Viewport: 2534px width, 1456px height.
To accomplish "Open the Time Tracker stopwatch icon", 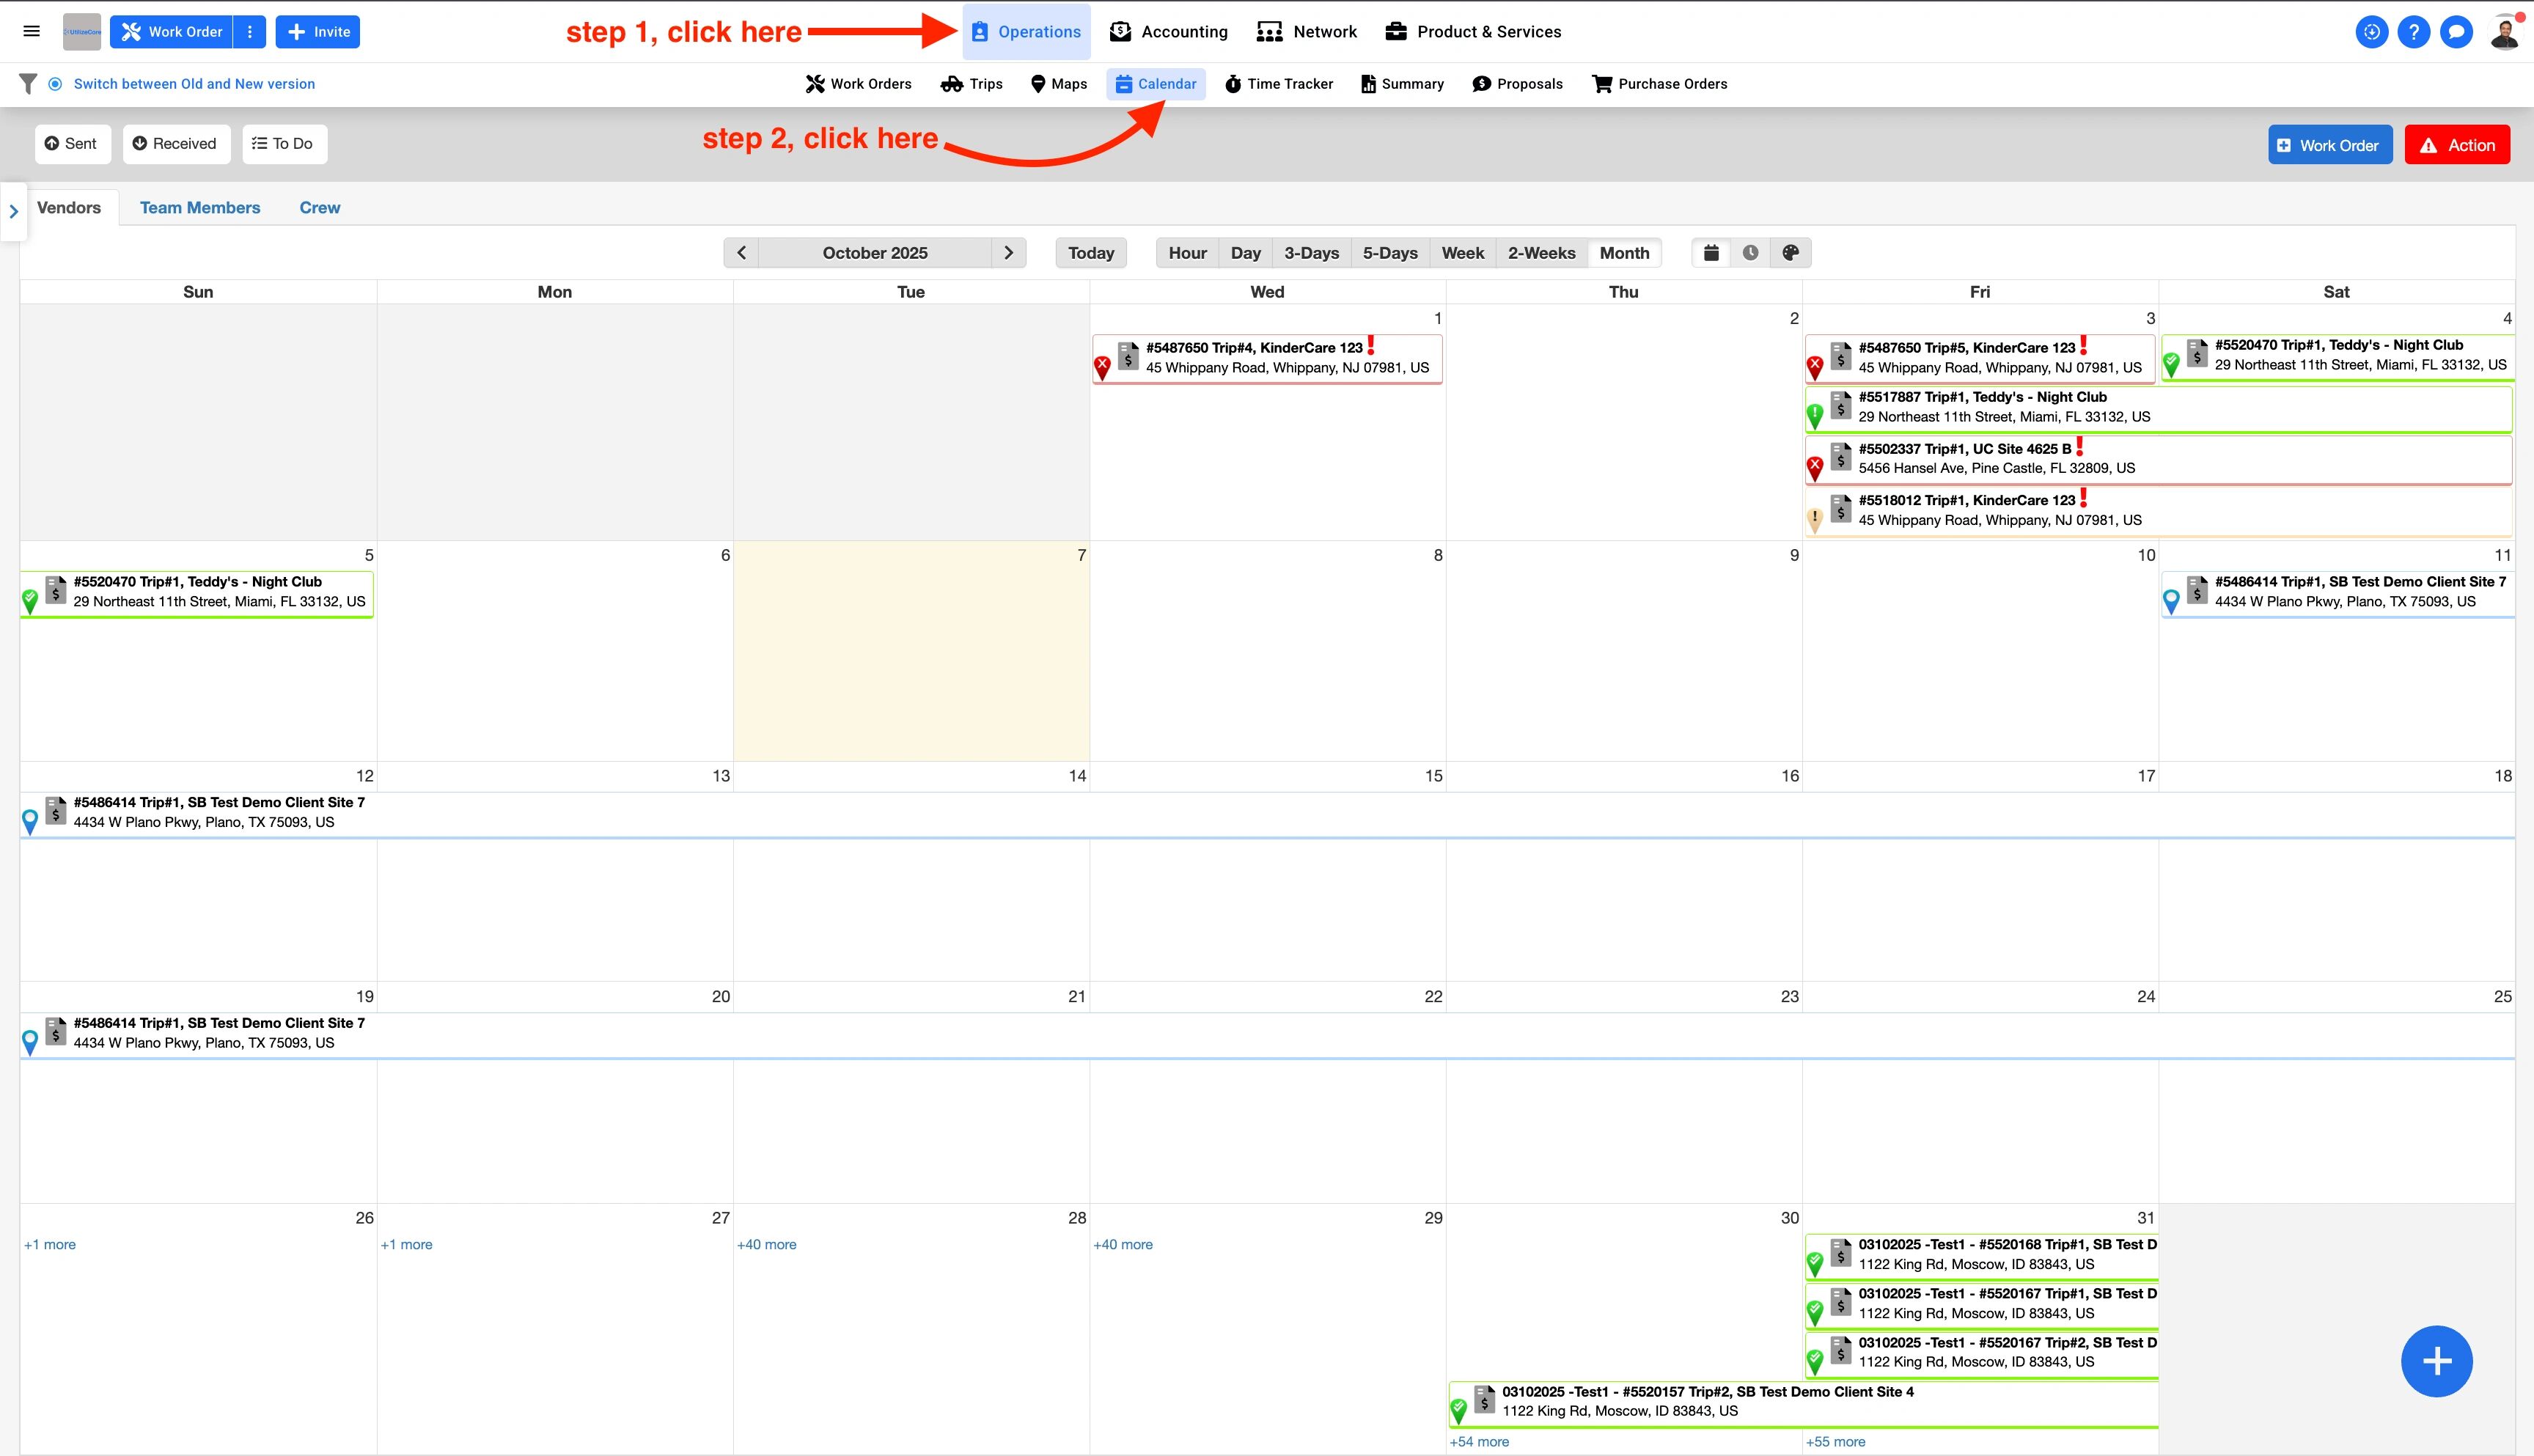I will [1233, 84].
